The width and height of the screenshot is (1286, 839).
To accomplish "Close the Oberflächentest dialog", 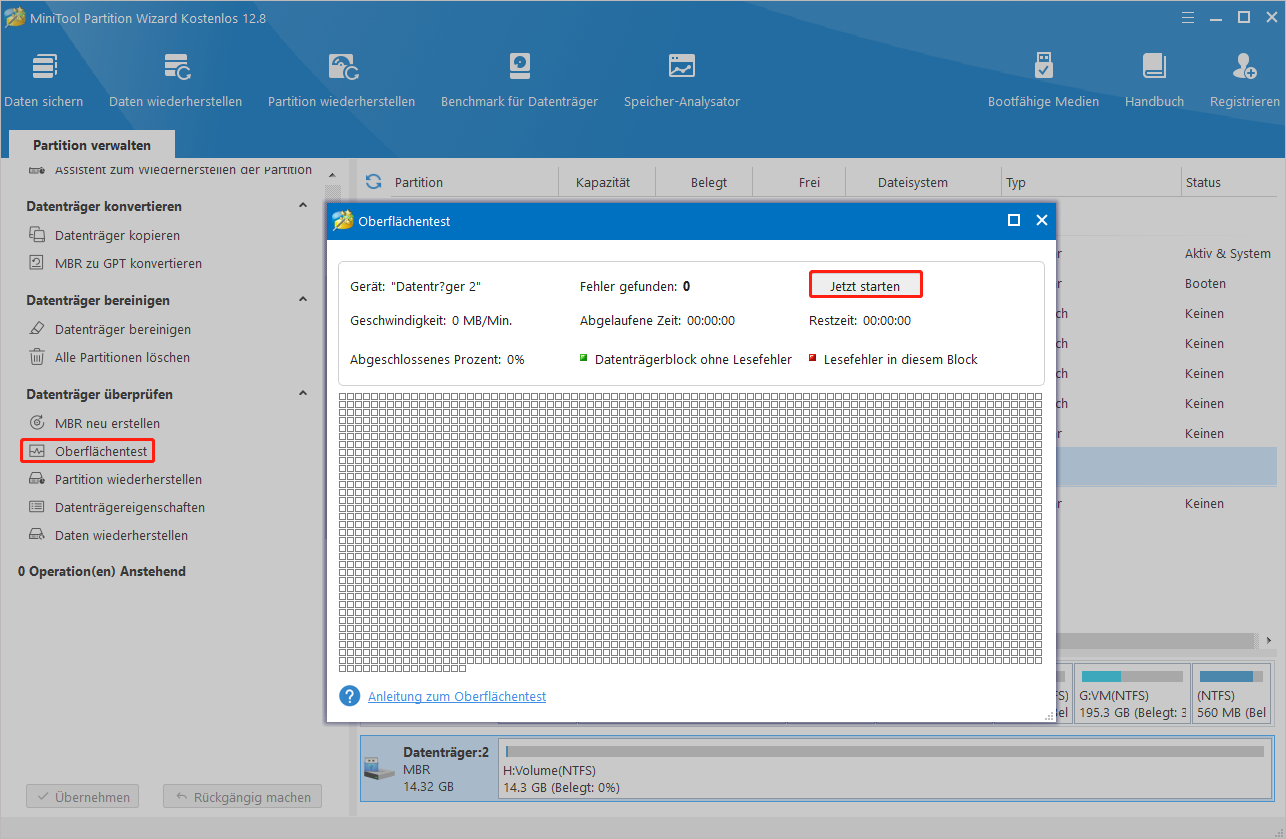I will pos(1041,220).
